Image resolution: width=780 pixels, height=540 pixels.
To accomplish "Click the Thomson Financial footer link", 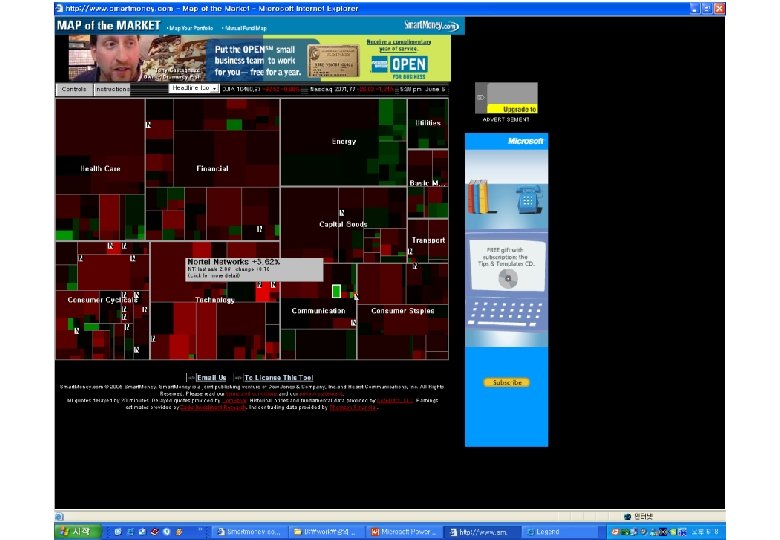I will tap(353, 407).
